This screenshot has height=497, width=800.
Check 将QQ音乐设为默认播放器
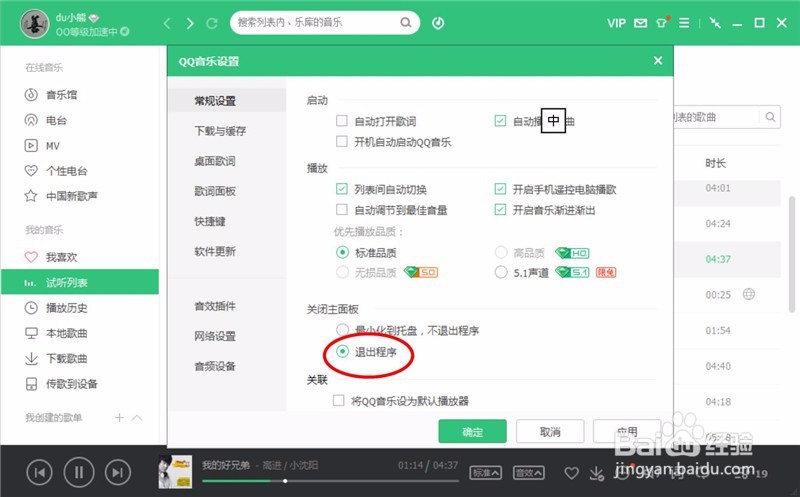[x=338, y=401]
